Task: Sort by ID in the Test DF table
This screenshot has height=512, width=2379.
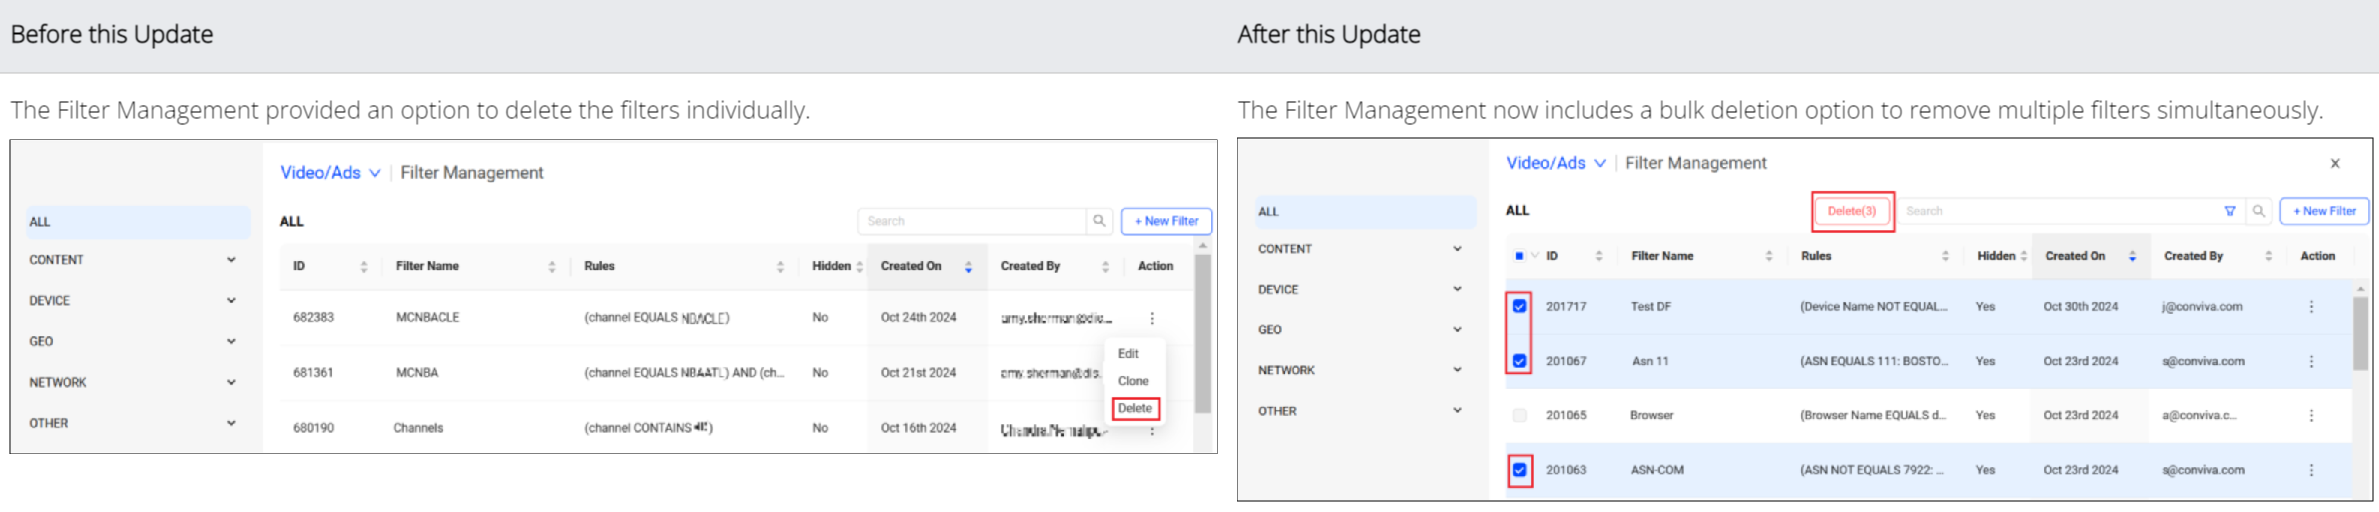Action: point(1598,256)
